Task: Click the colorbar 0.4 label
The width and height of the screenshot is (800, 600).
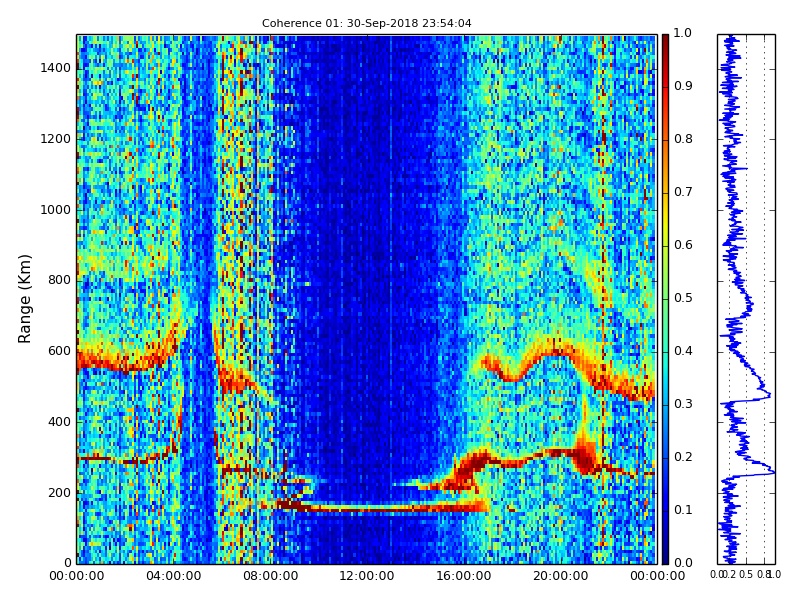Action: click(x=683, y=351)
